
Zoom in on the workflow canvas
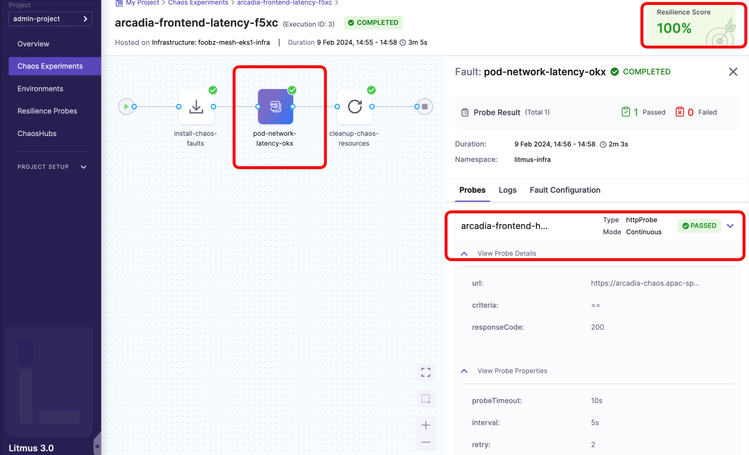tap(426, 425)
